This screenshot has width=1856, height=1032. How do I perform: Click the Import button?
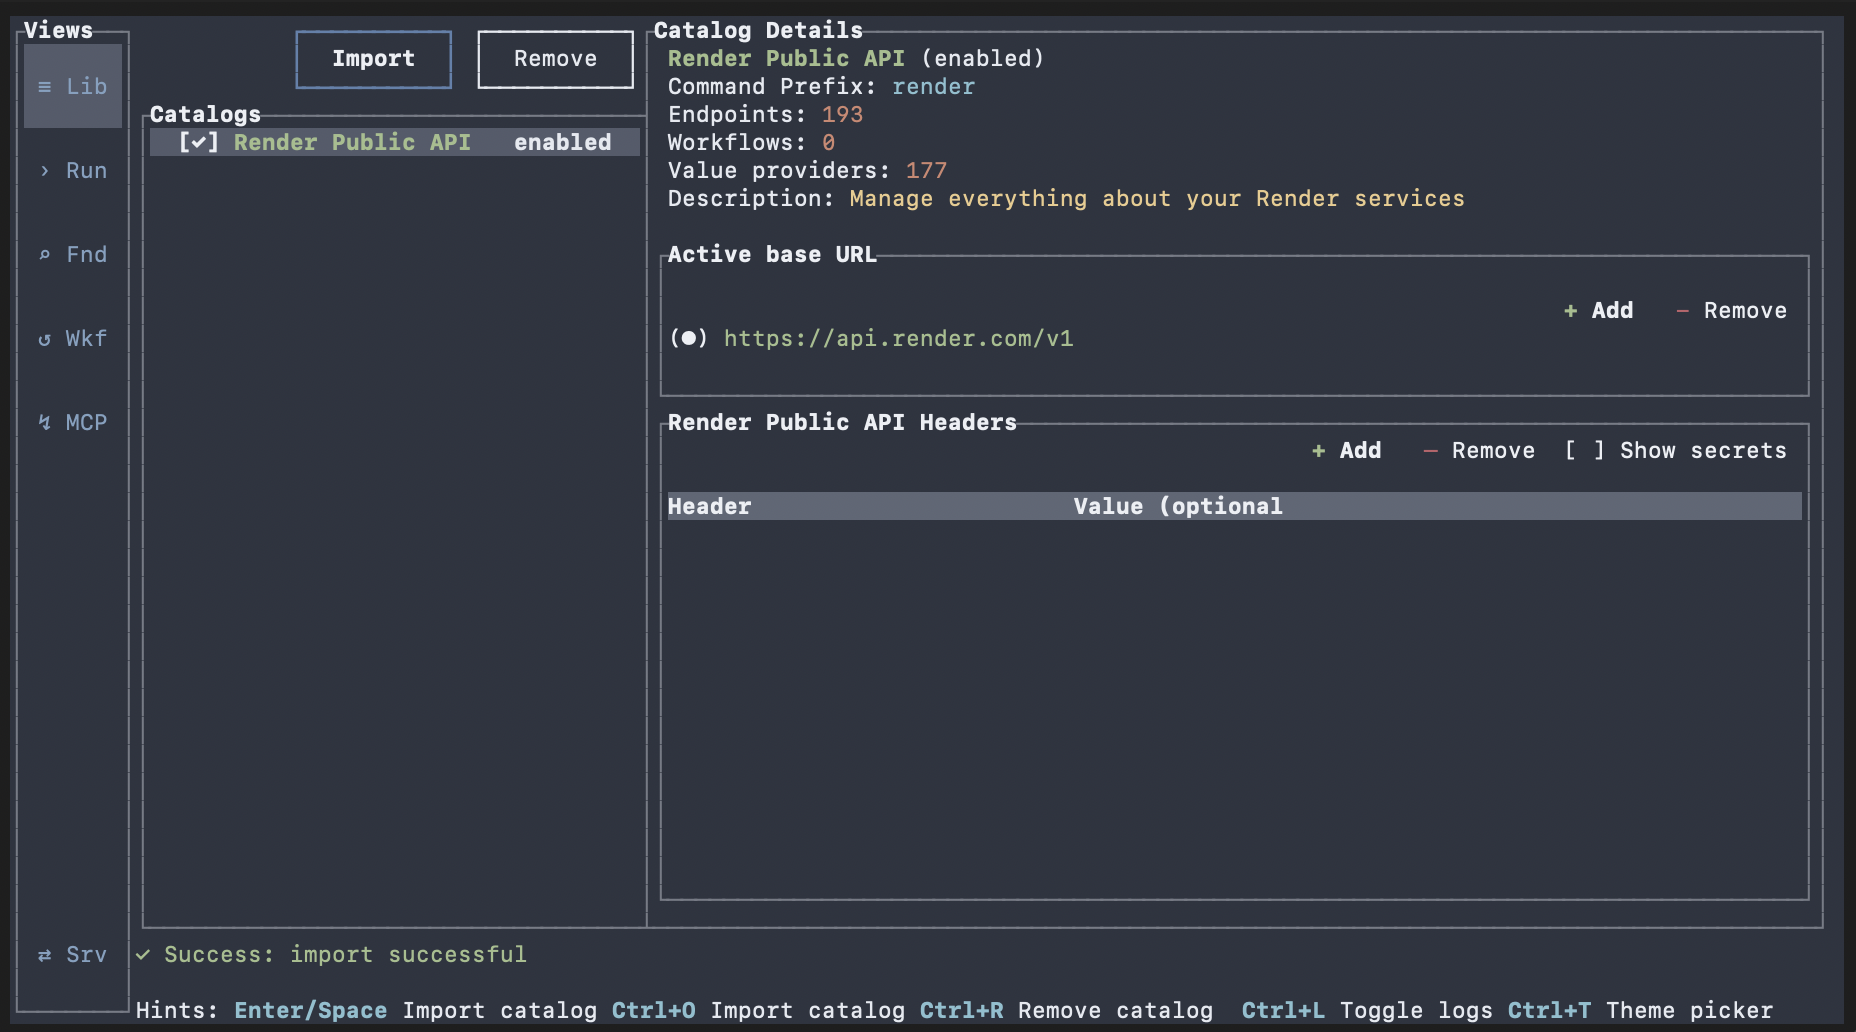click(x=373, y=59)
